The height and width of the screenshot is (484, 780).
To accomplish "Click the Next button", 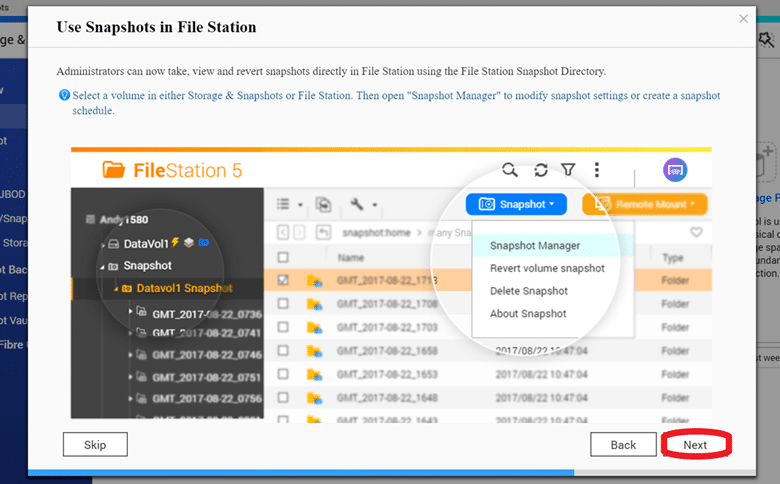I will [695, 444].
